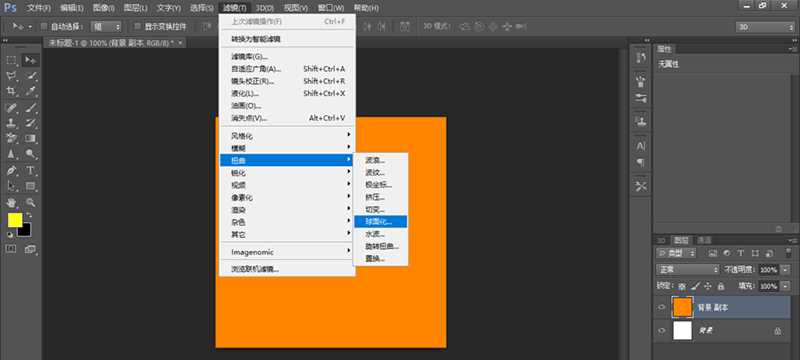This screenshot has width=800, height=360.
Task: Lock all padlock icon in Layers panel
Action: pos(720,287)
